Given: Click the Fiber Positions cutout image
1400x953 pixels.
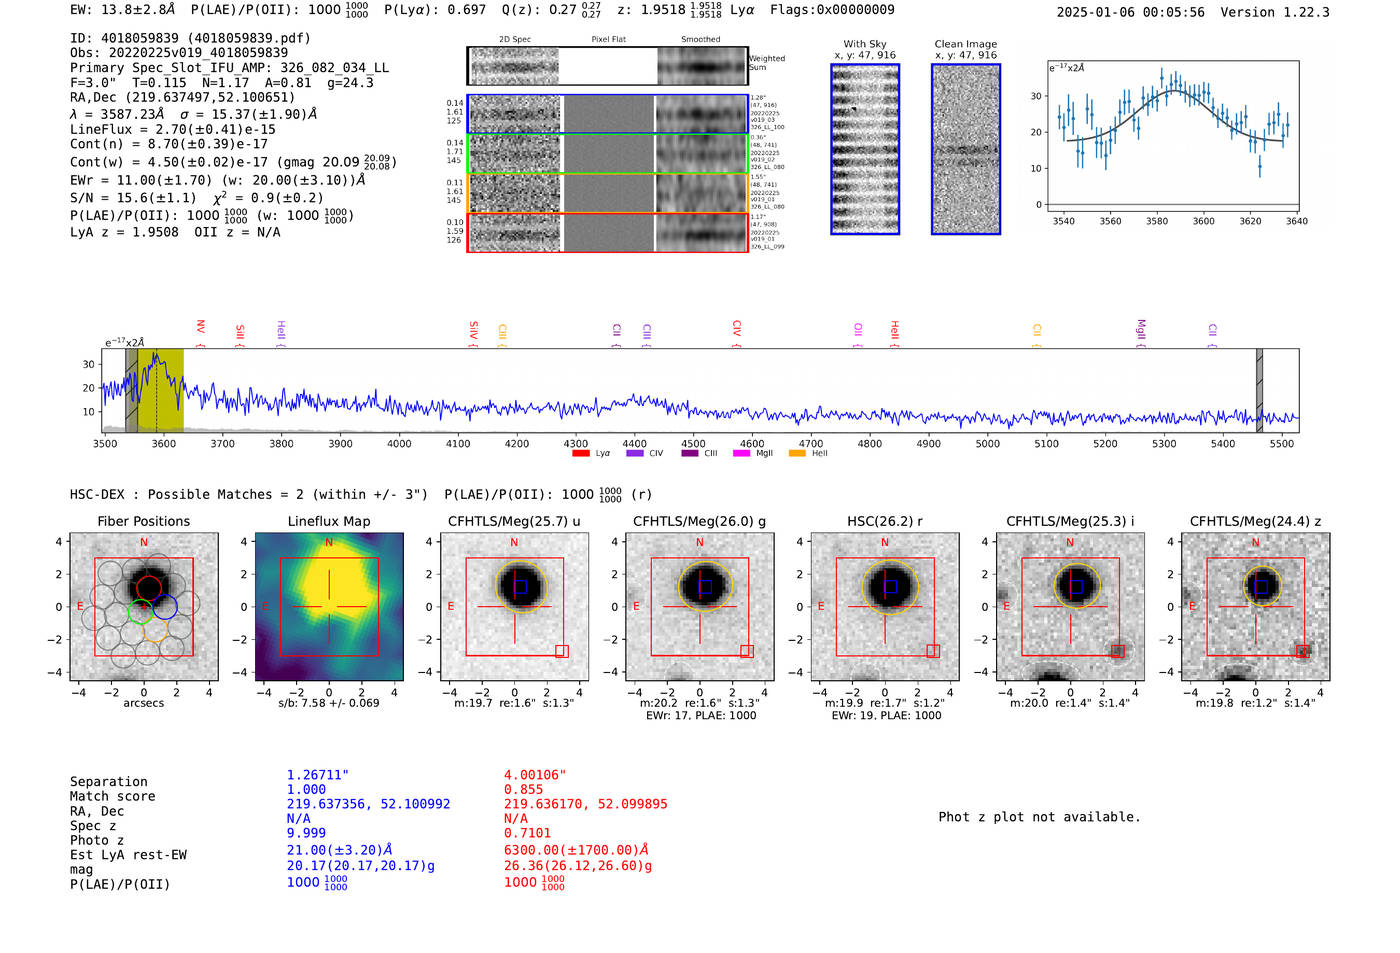Looking at the screenshot, I should (x=144, y=607).
